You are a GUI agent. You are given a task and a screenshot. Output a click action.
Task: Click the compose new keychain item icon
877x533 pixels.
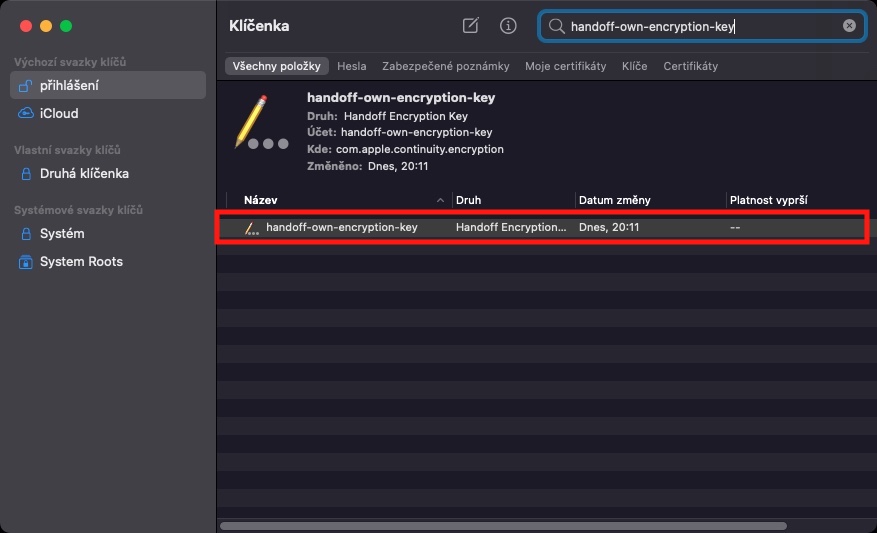[470, 26]
